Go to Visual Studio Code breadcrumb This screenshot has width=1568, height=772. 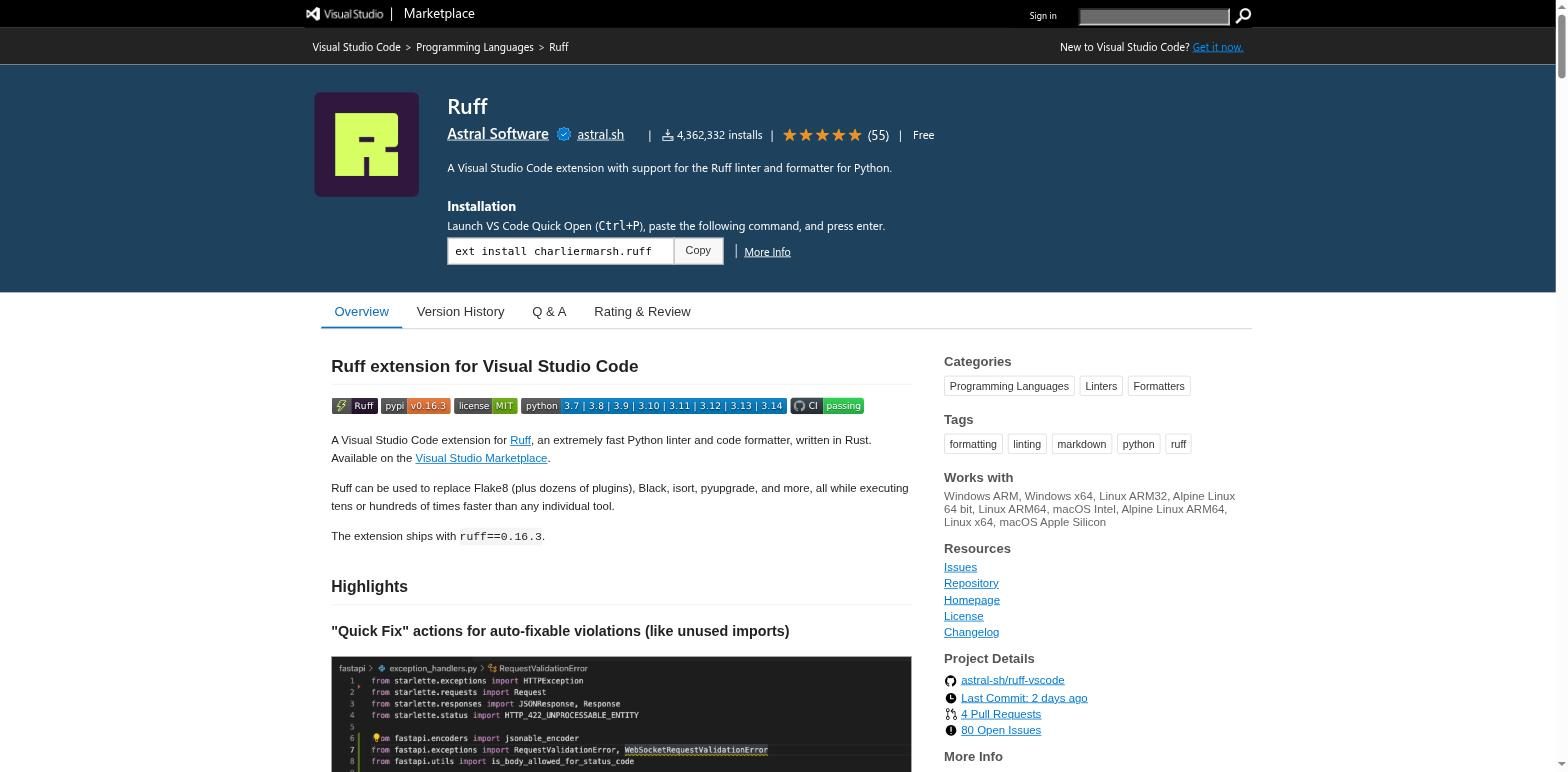[356, 47]
